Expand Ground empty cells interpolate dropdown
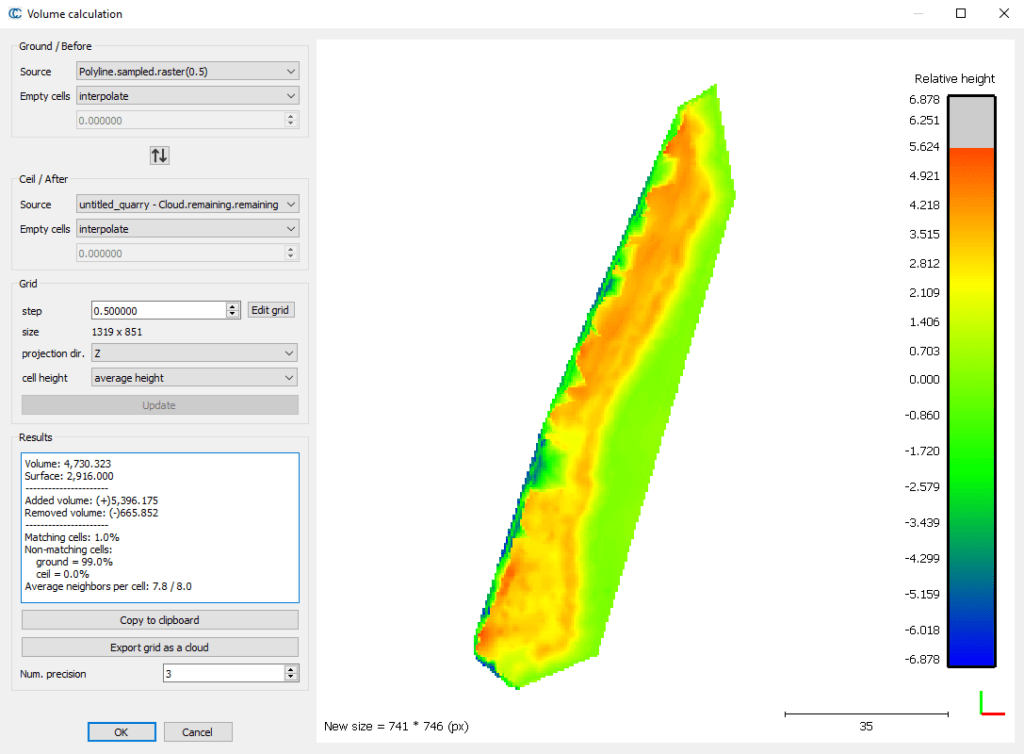Screen dimensions: 1024x754 188,96
